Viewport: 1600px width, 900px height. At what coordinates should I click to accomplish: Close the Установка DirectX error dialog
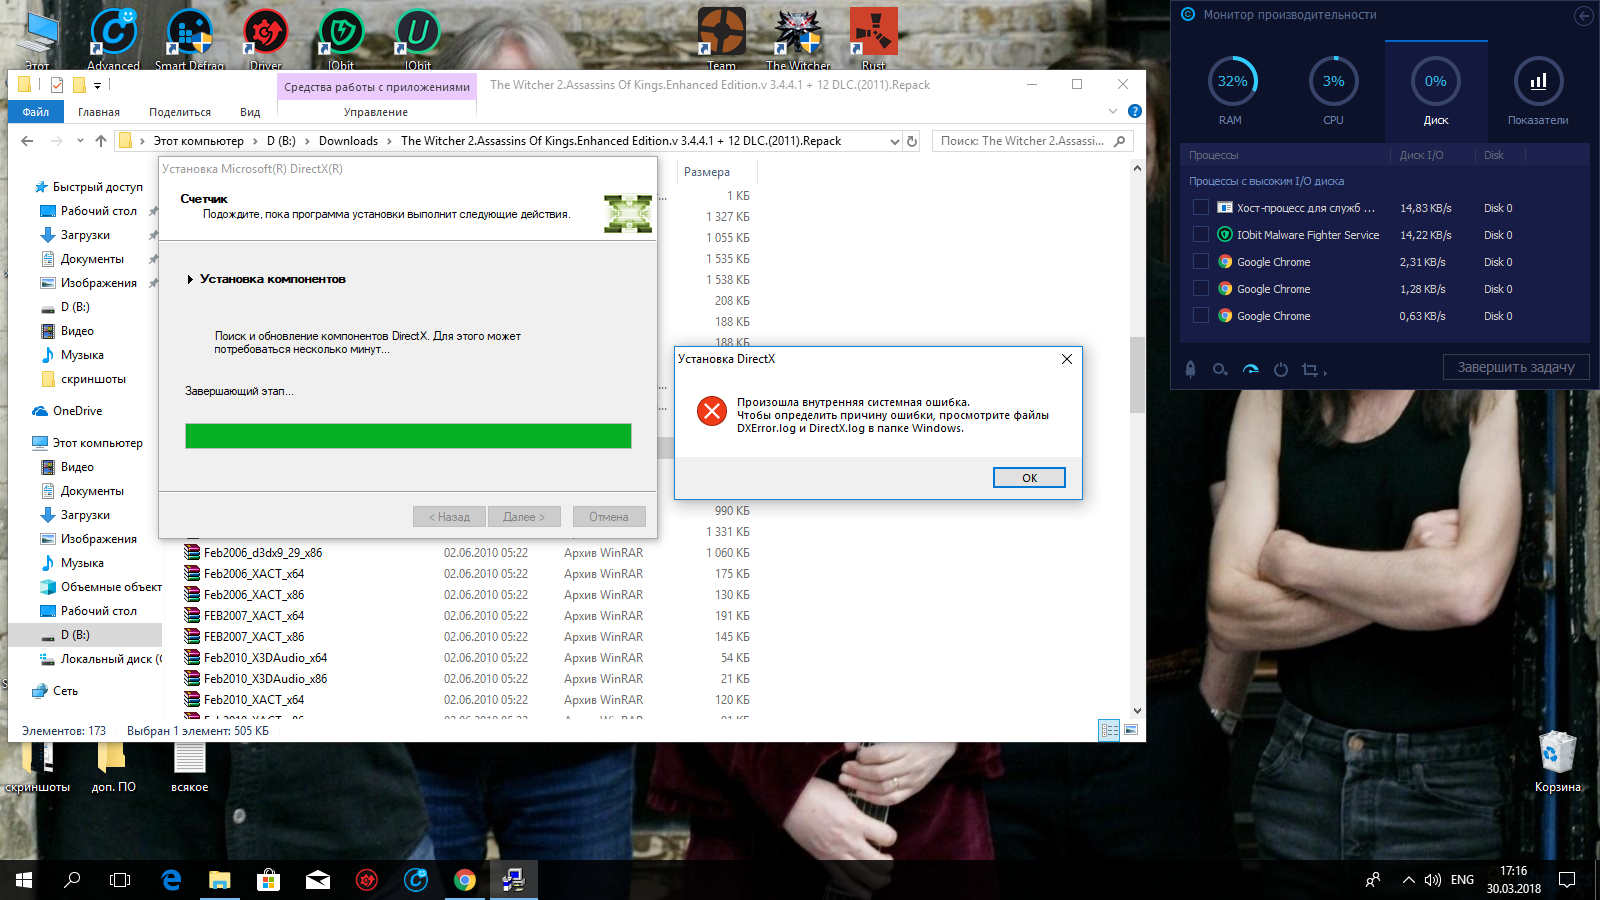pos(1067,359)
